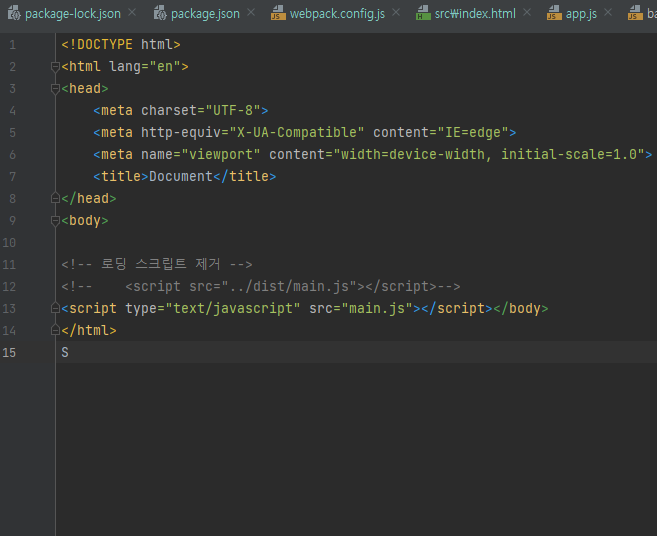Switch to the webpack.config.js tab
The width and height of the screenshot is (657, 536).
click(337, 14)
